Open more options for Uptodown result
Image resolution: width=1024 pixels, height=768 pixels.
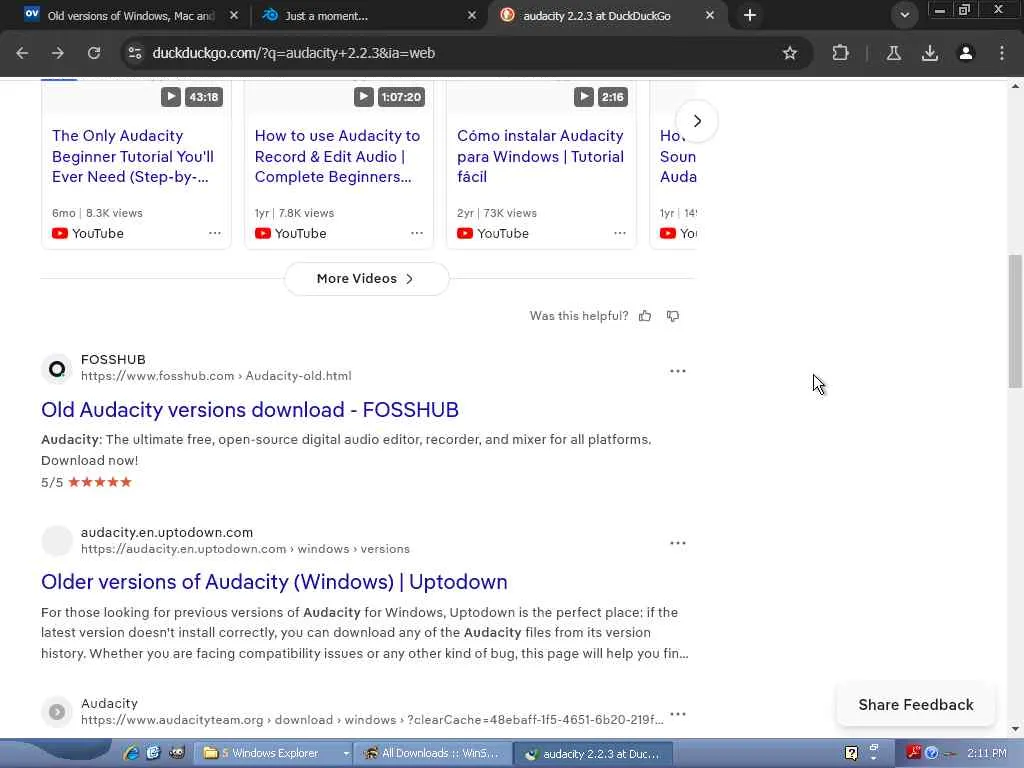[x=678, y=543]
